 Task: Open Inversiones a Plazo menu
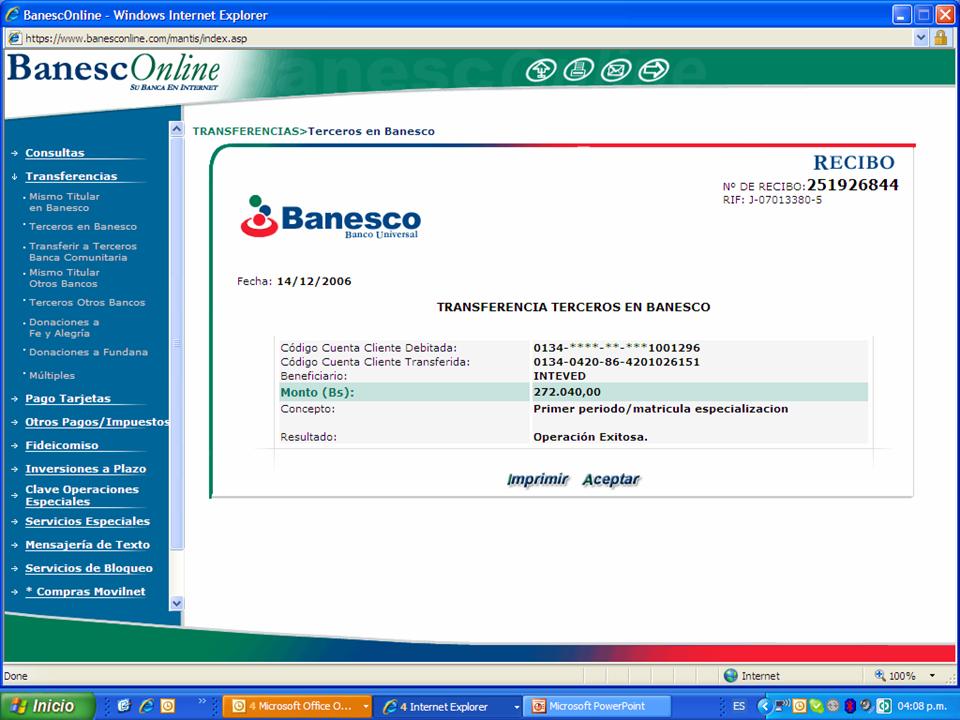click(x=86, y=469)
